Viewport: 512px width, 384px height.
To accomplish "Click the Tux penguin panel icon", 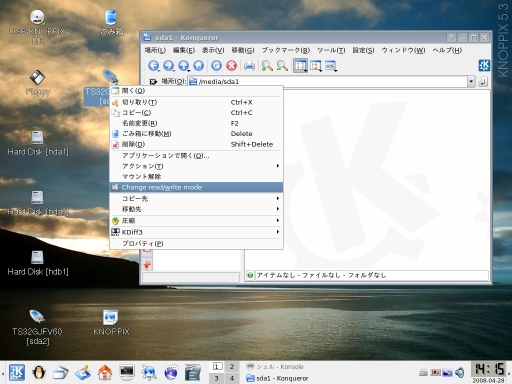I will 39,372.
